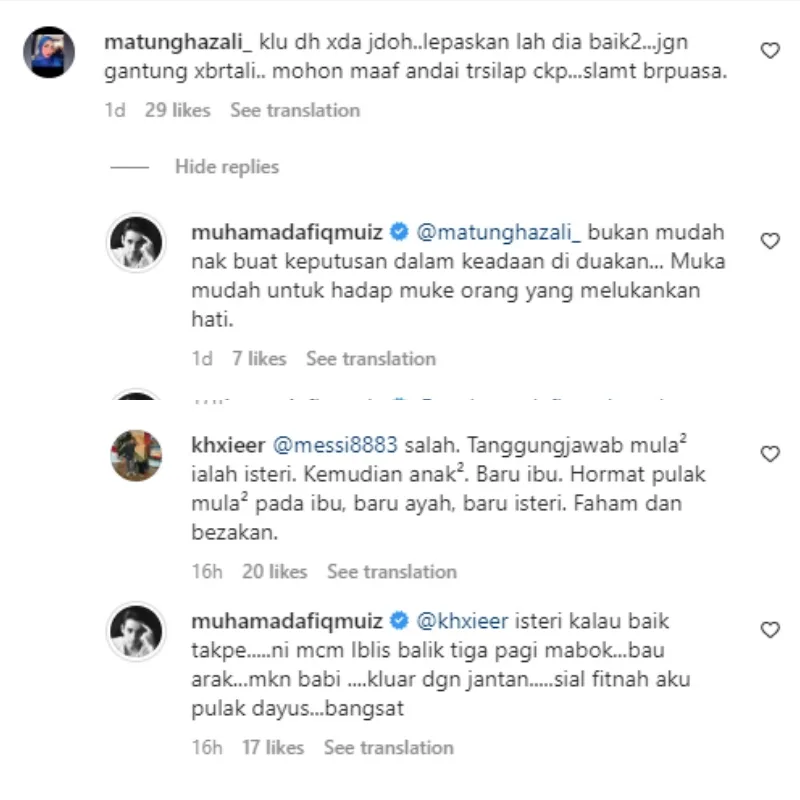Click the @matunghazali_ mention in reply
Viewport: 800px width, 800px height.
click(x=498, y=232)
